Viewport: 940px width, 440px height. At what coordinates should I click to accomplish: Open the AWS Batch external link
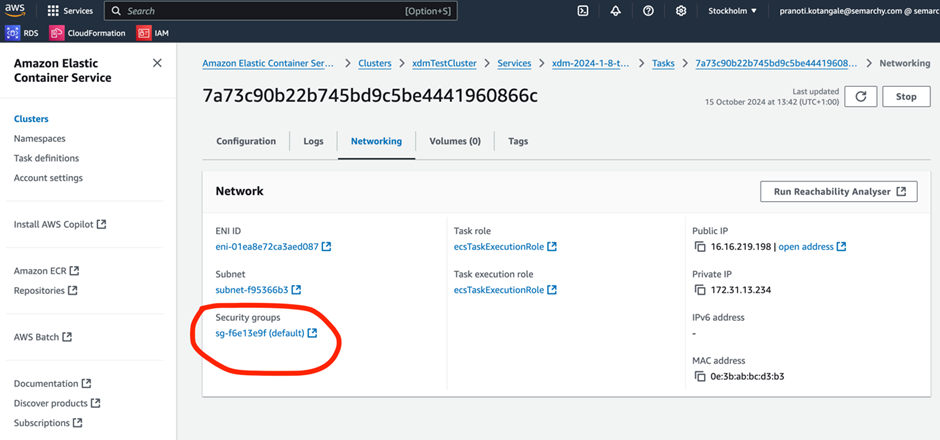pyautogui.click(x=43, y=337)
